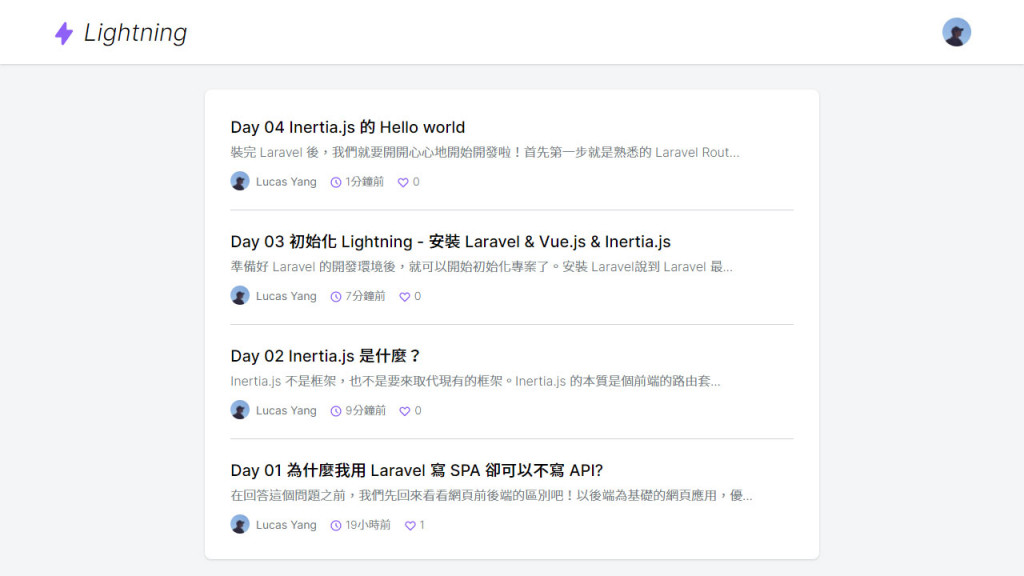
Task: Open the Day 02 Inertia.js 是什麼 post
Action: click(325, 356)
